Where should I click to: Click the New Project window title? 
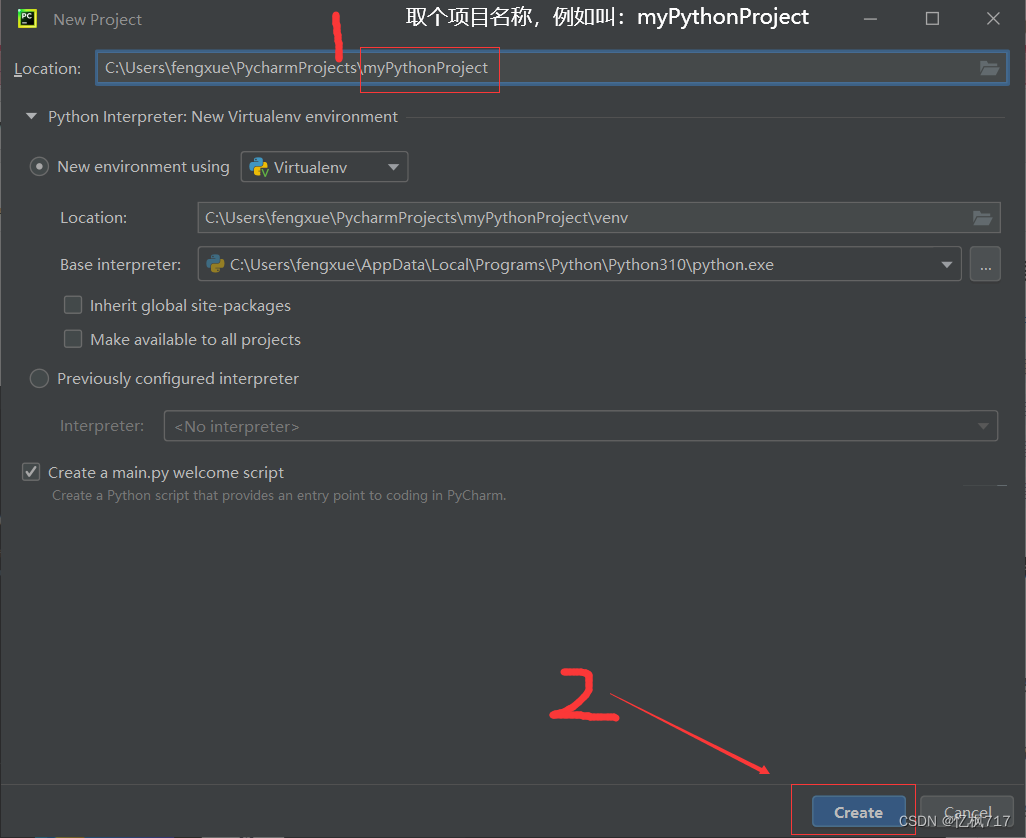coord(97,20)
